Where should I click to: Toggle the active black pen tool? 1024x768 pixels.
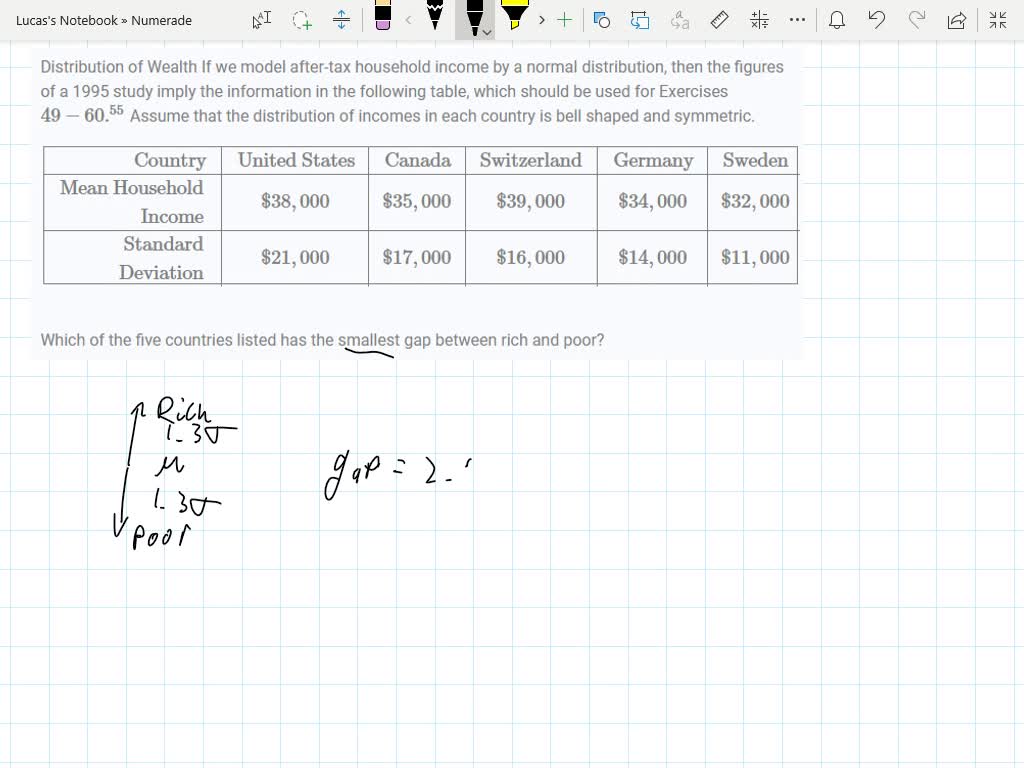point(474,18)
